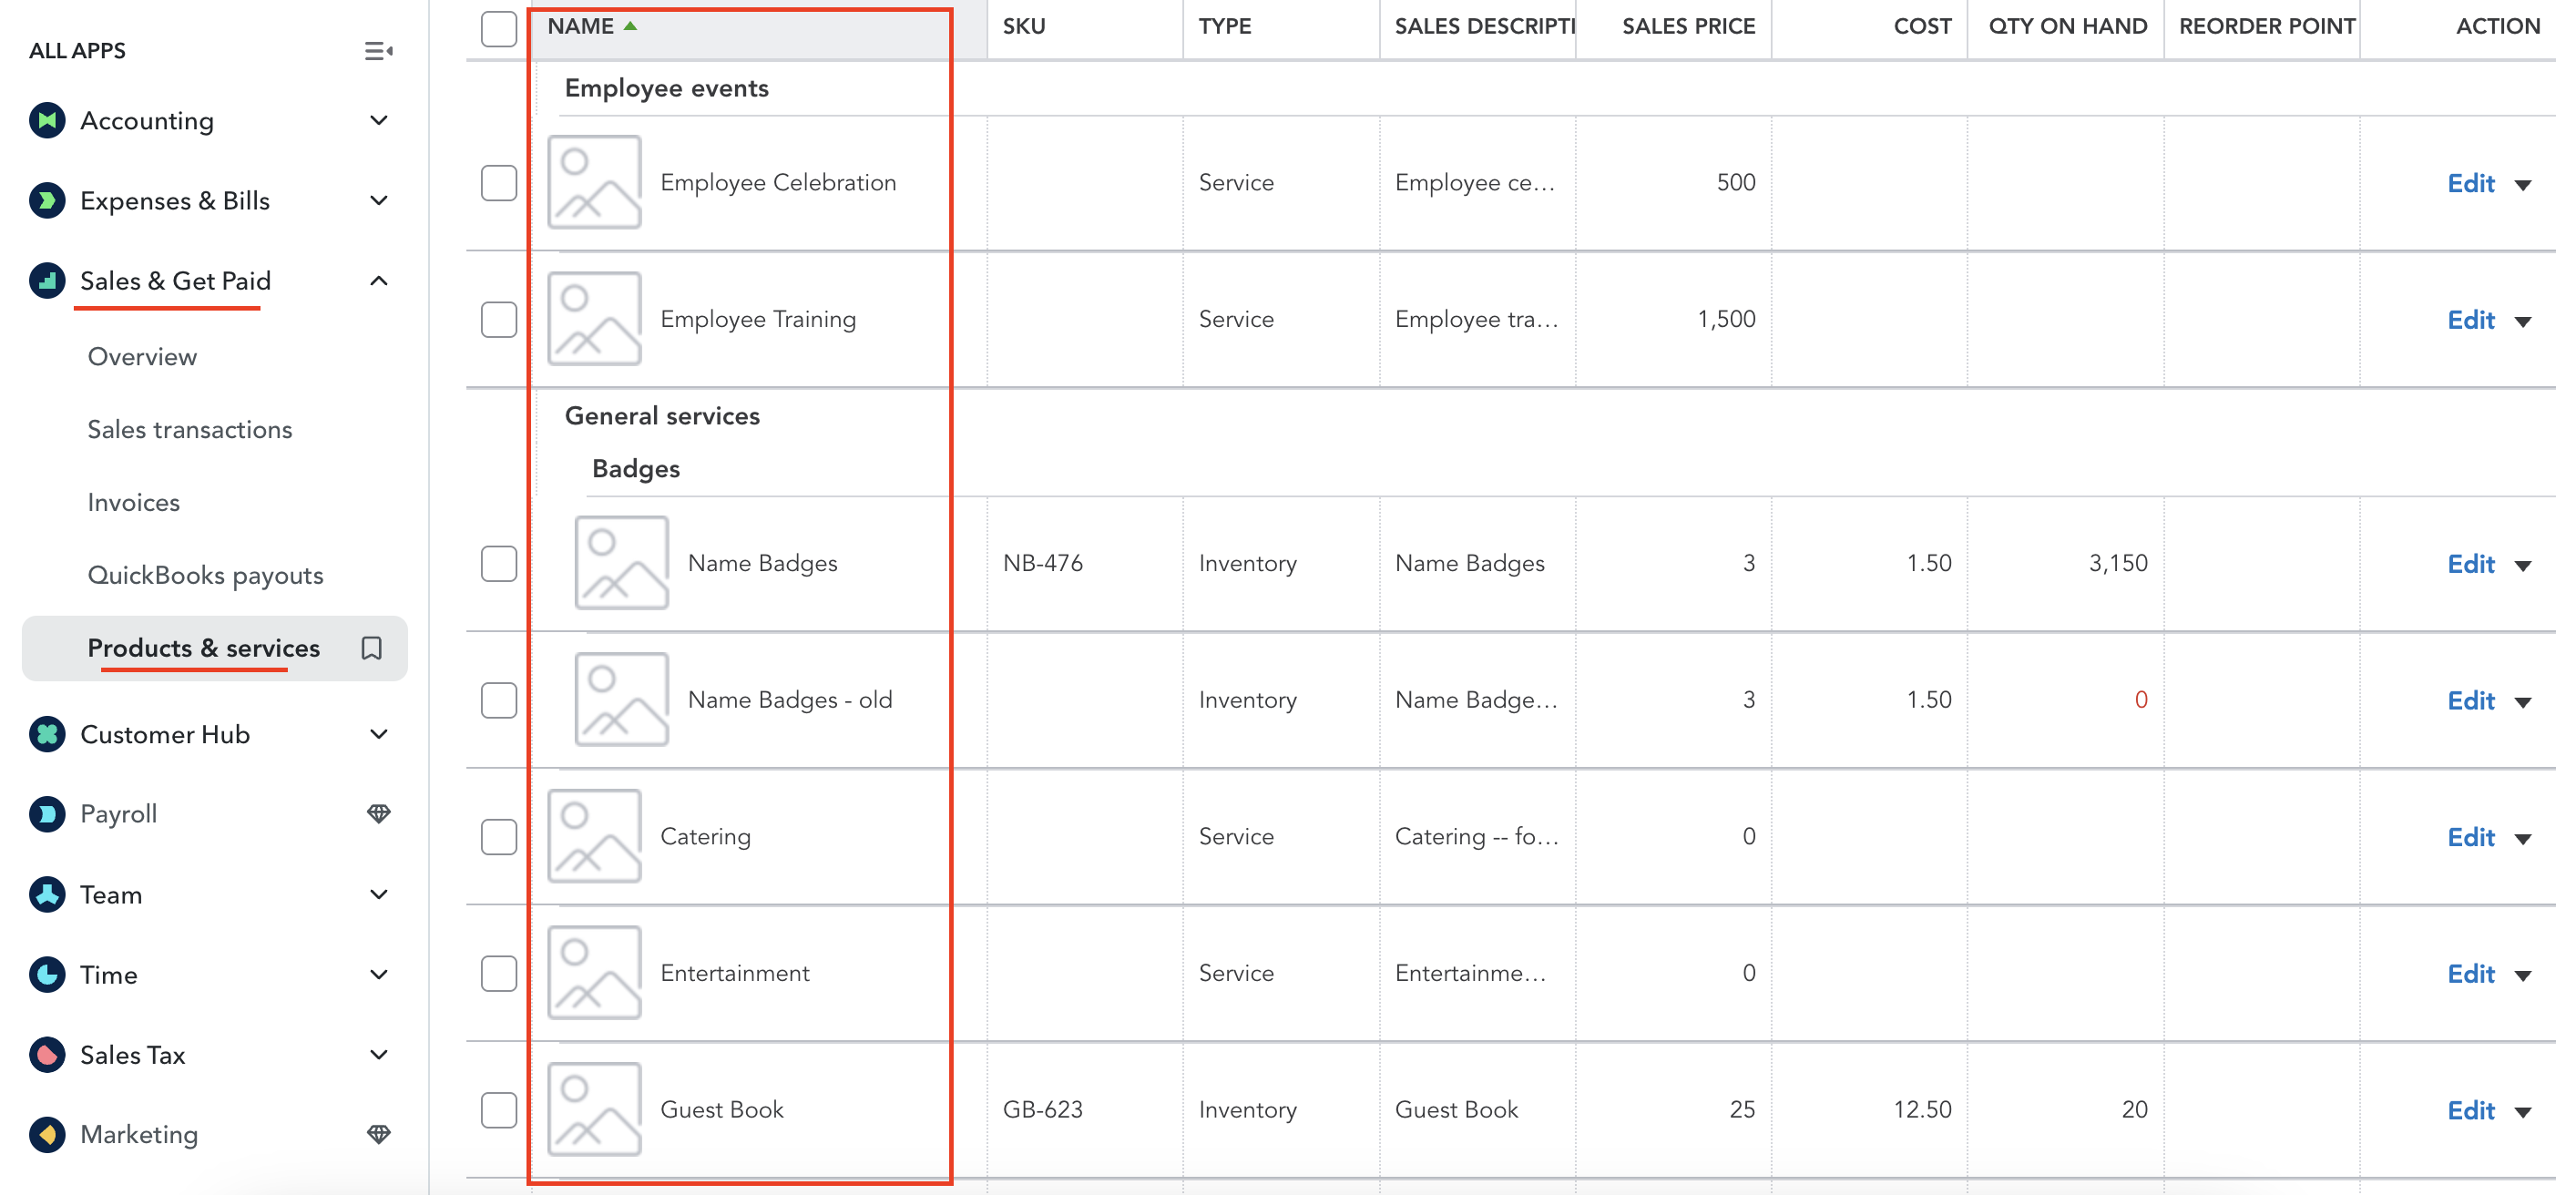Click the Customer Hub icon
Screen dimensions: 2576x1195
point(47,735)
